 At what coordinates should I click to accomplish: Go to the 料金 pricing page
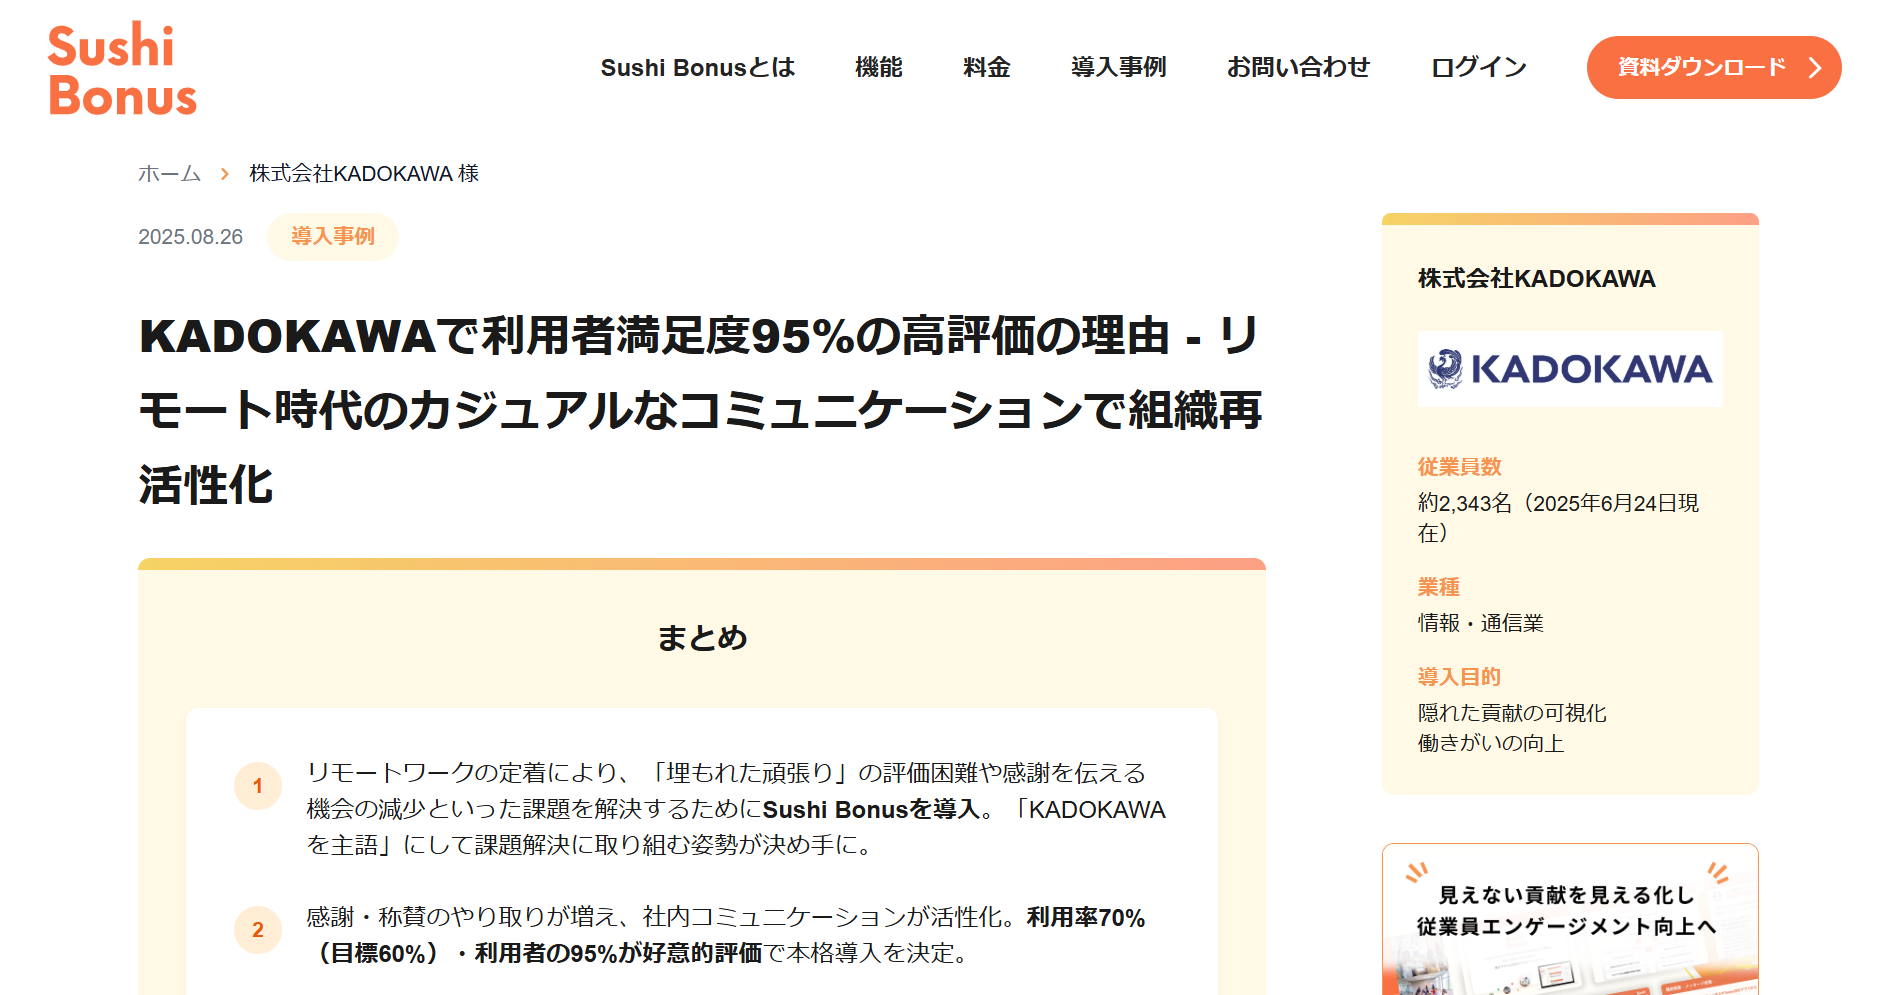coord(986,68)
